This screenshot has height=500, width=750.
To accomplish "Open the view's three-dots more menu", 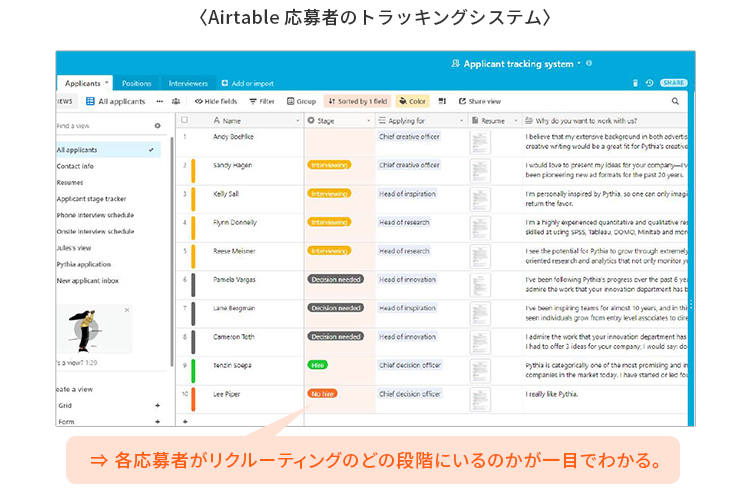I will (x=160, y=101).
